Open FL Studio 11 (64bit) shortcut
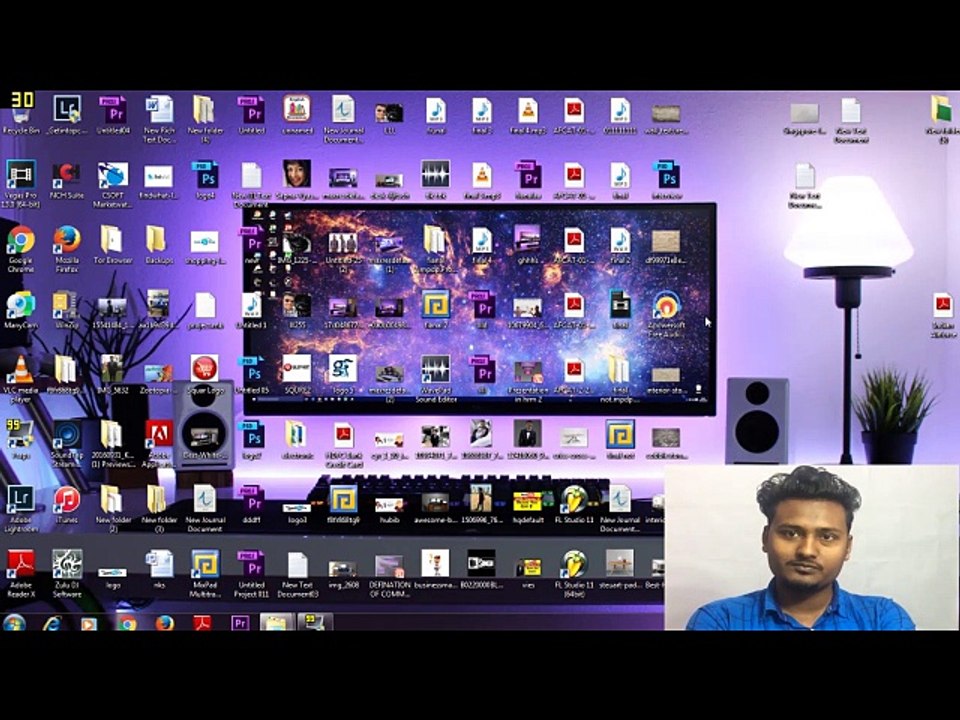 click(574, 573)
